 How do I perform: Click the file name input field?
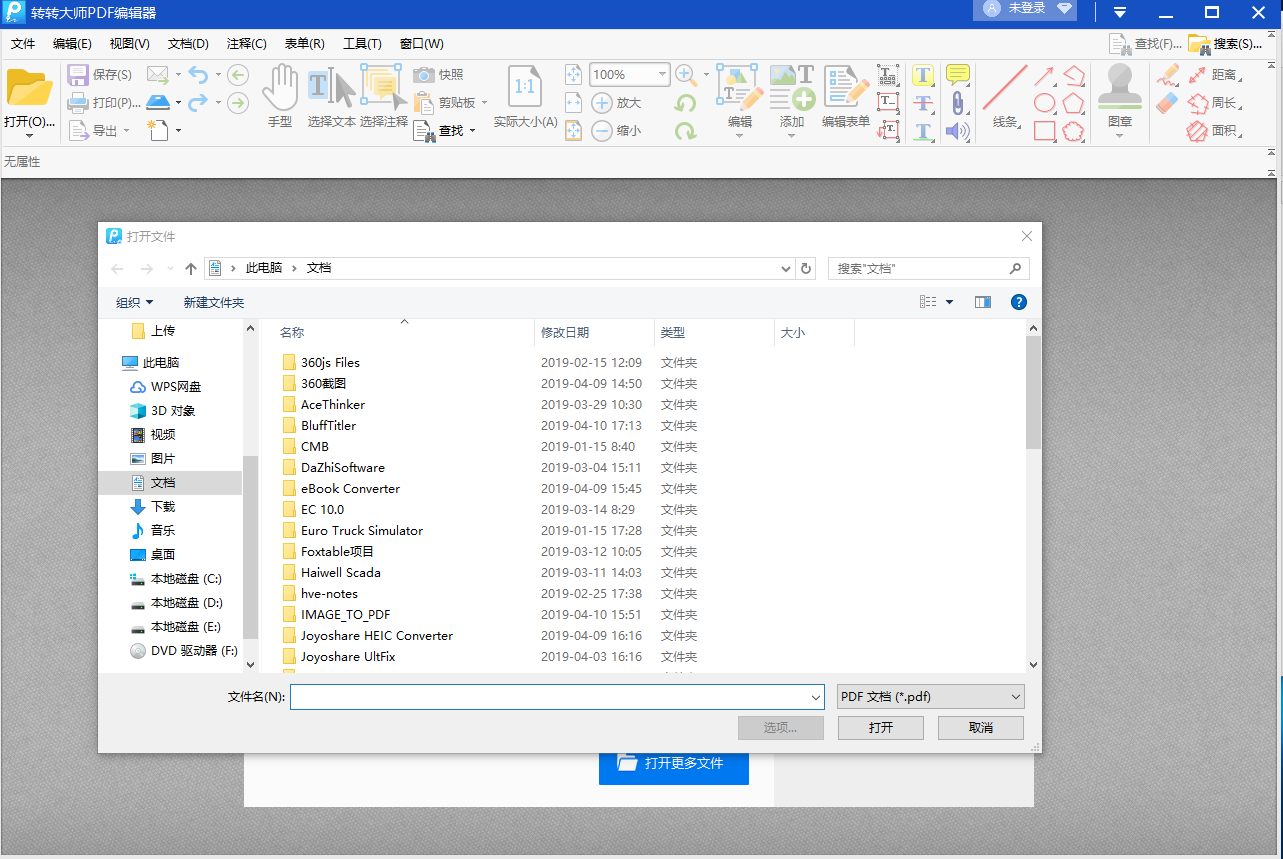[557, 697]
